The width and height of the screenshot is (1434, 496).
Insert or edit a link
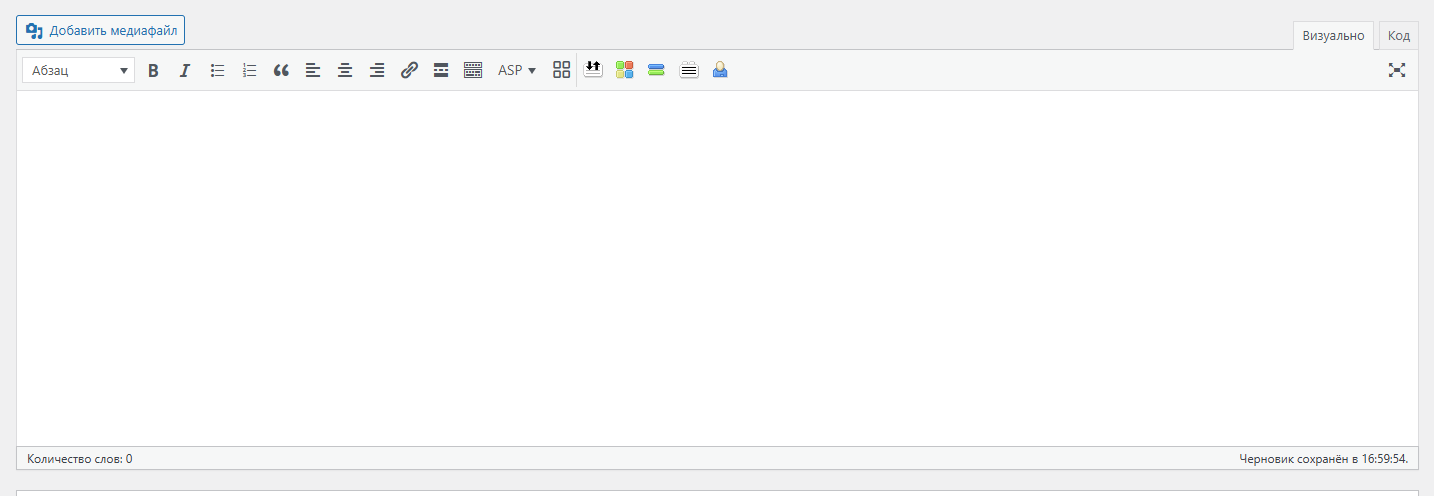409,70
